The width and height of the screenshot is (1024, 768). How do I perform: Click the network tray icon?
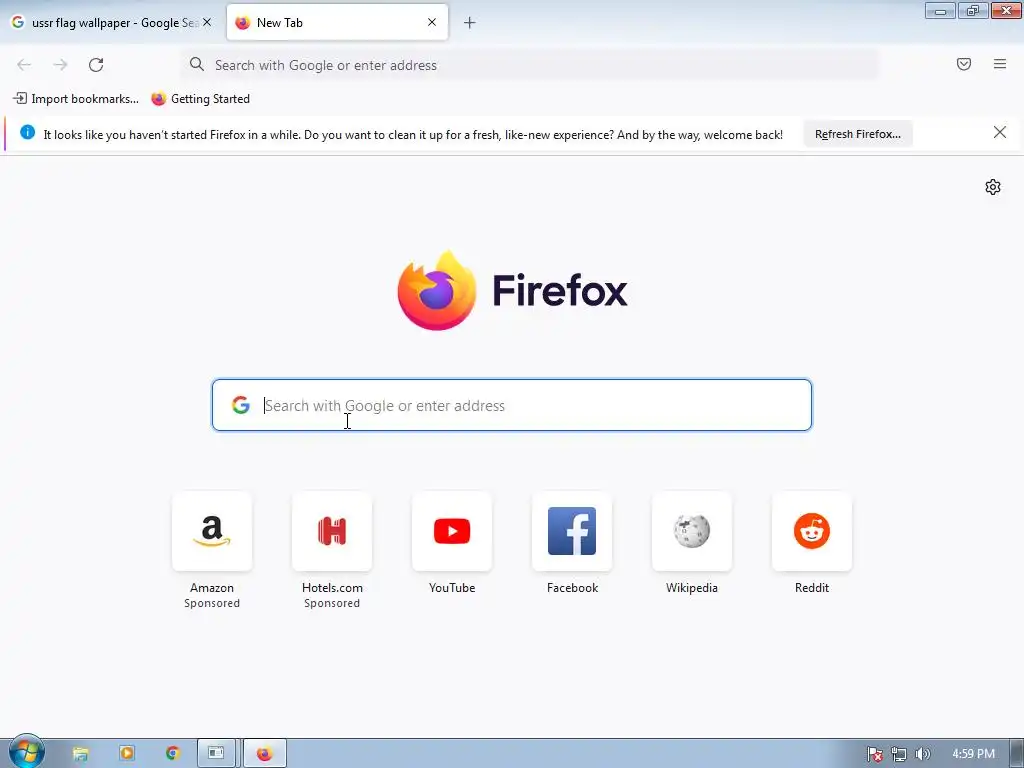point(899,754)
